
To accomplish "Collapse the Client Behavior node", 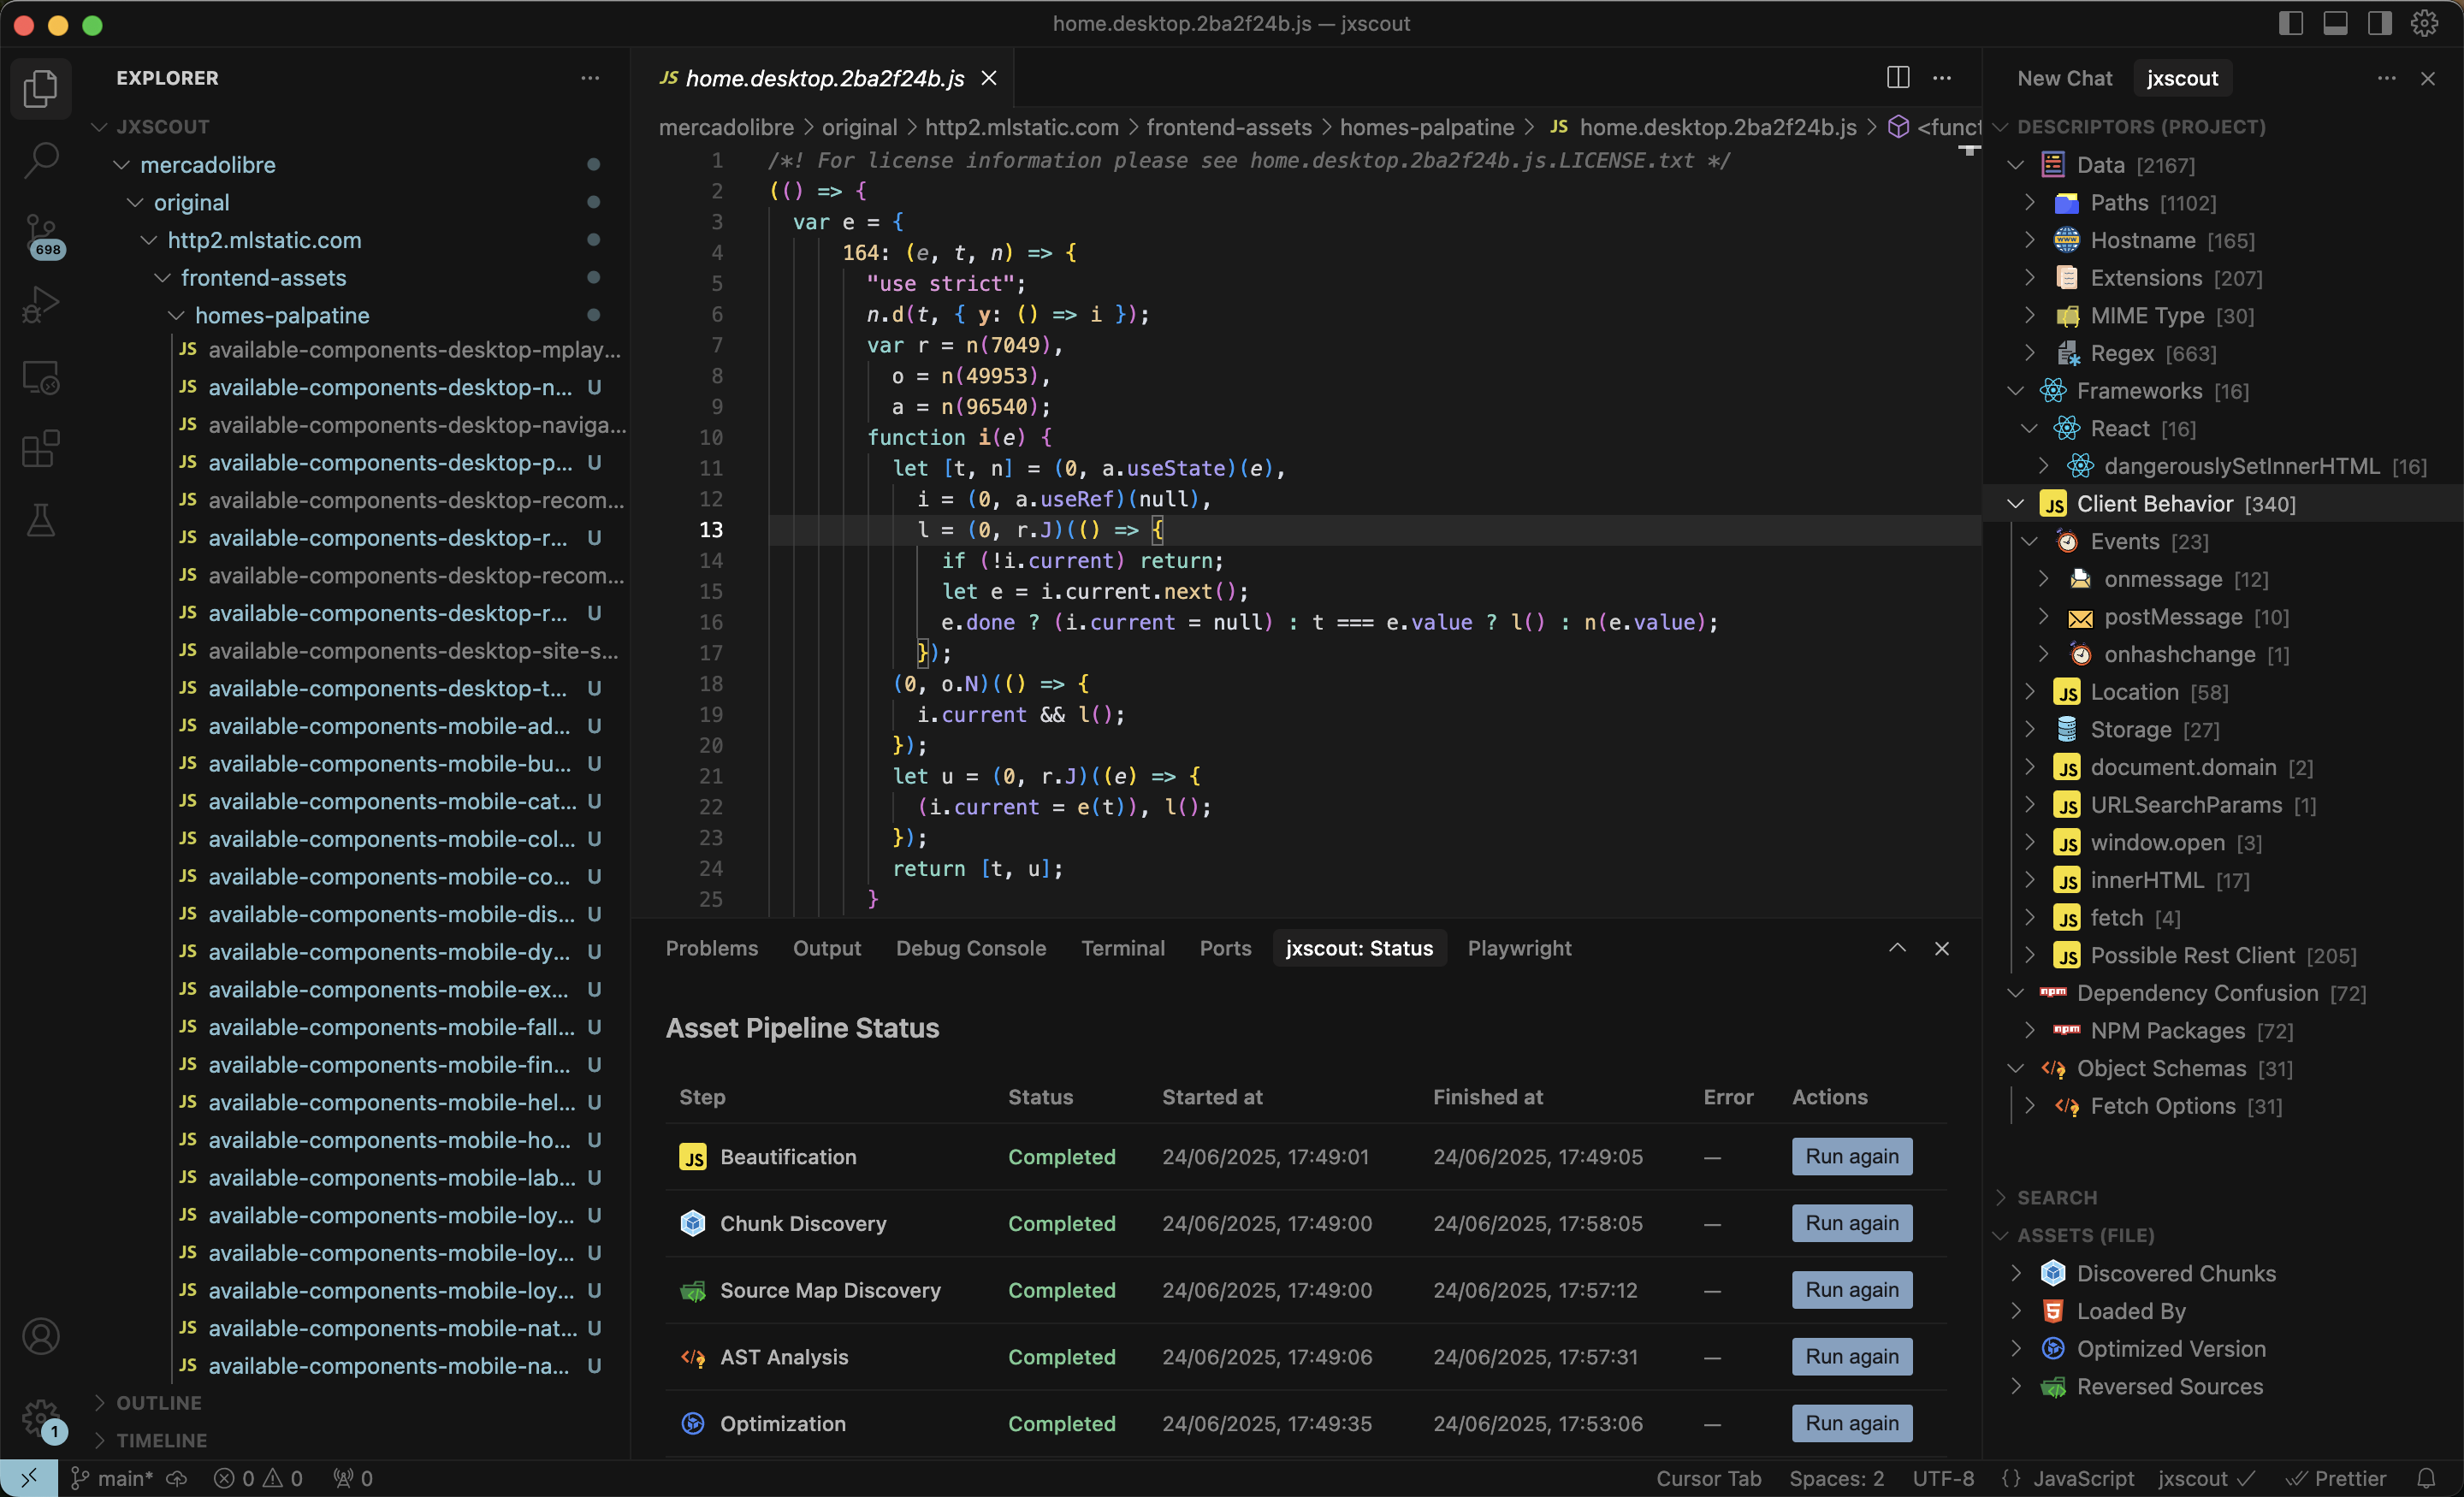I will [2016, 504].
